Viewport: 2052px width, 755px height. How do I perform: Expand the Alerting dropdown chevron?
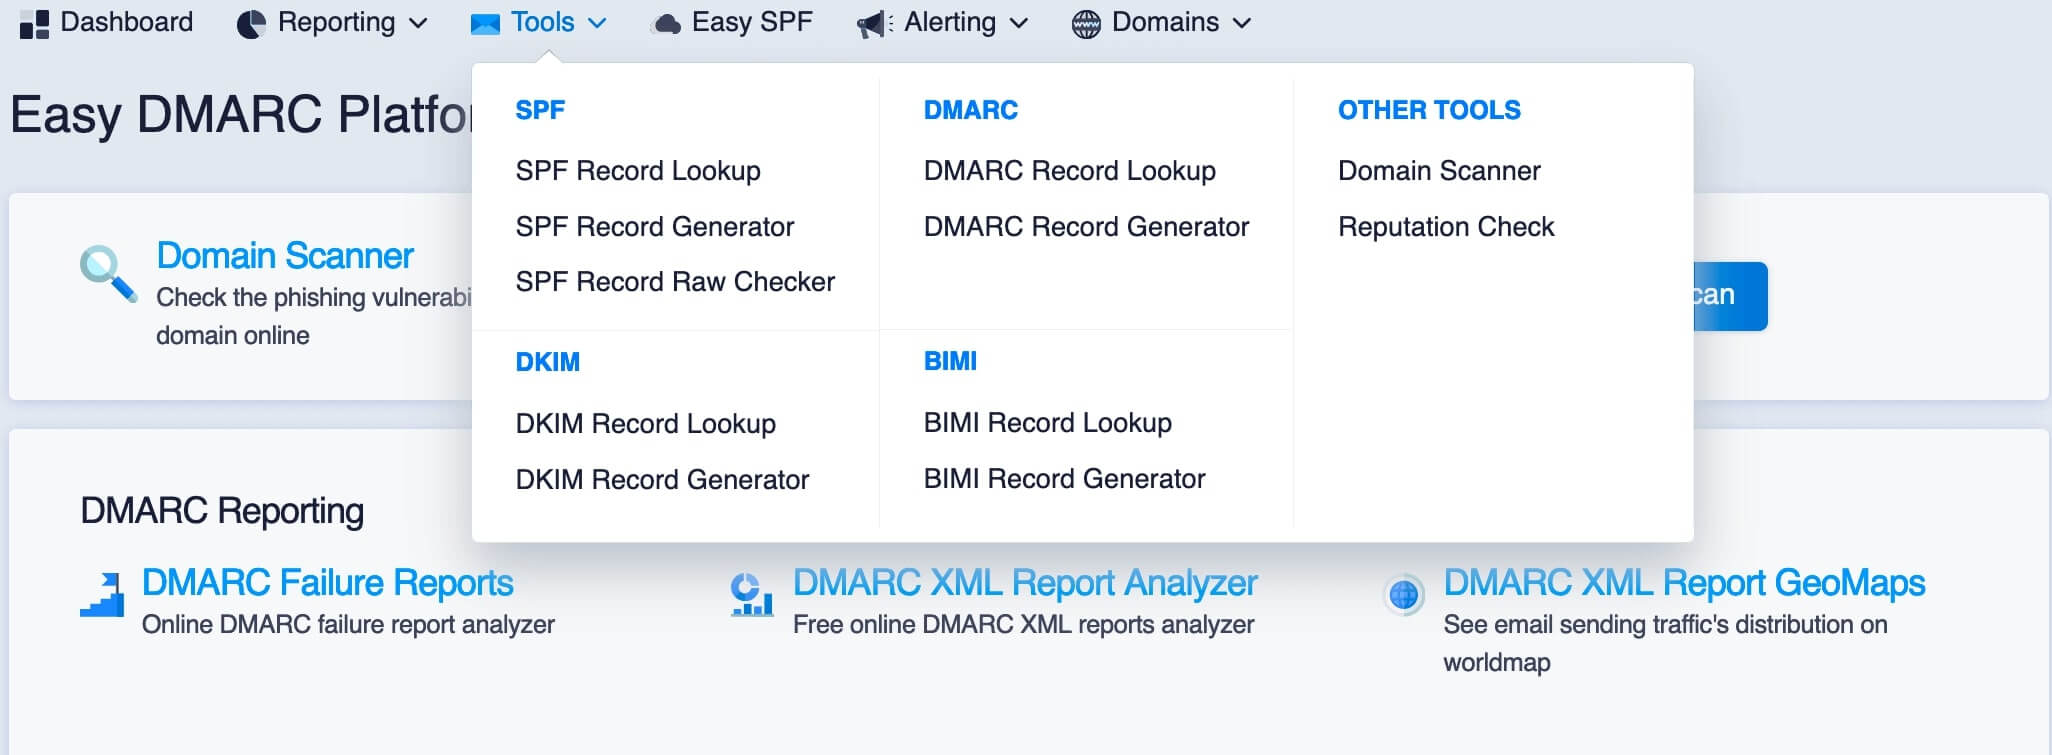[1019, 23]
